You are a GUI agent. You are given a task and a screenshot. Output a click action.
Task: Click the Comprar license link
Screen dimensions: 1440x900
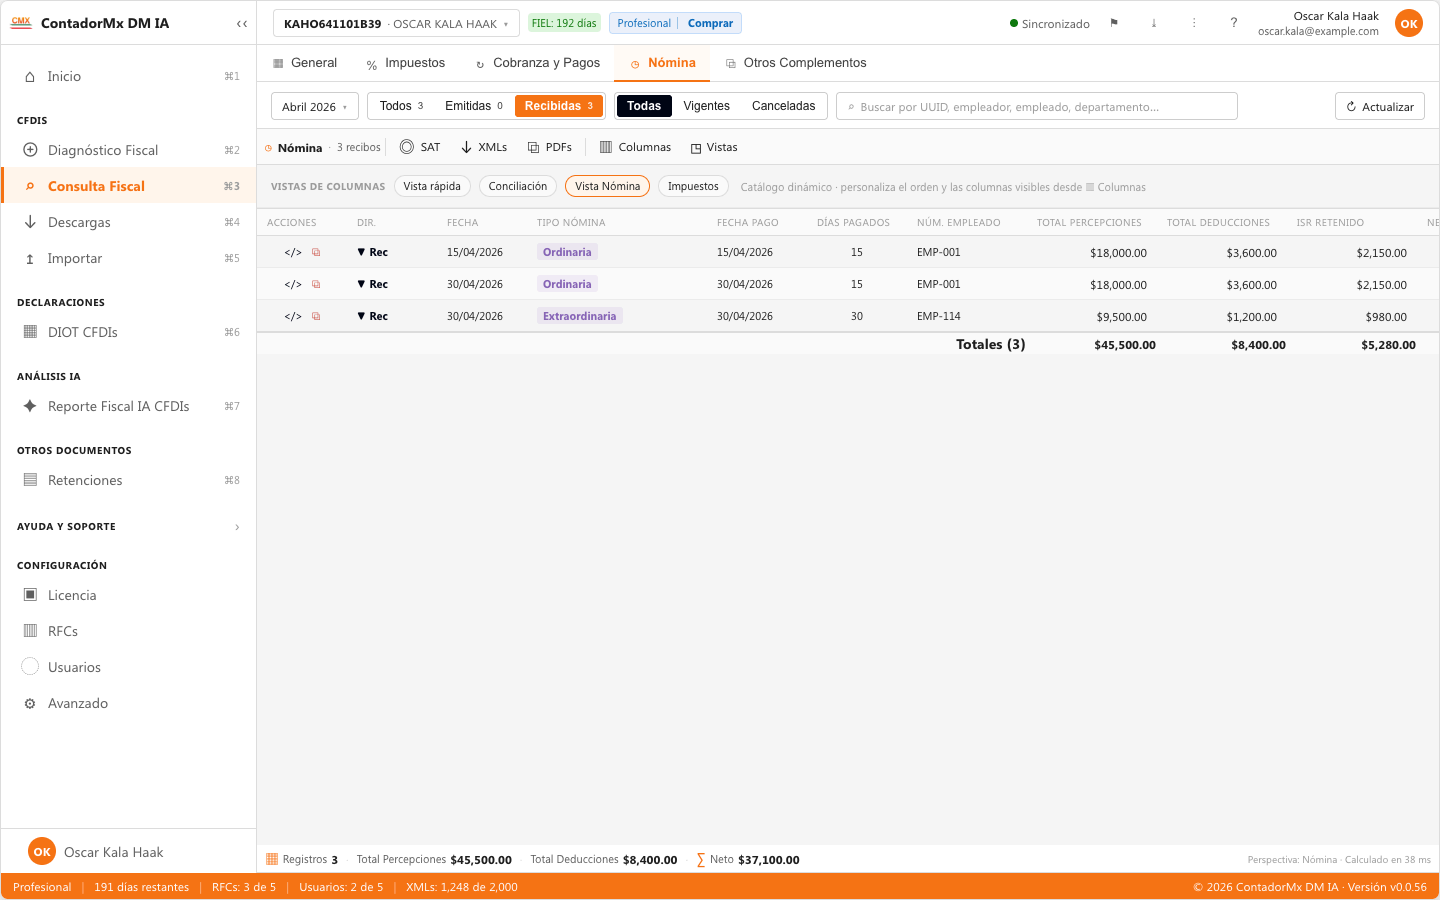tap(710, 23)
